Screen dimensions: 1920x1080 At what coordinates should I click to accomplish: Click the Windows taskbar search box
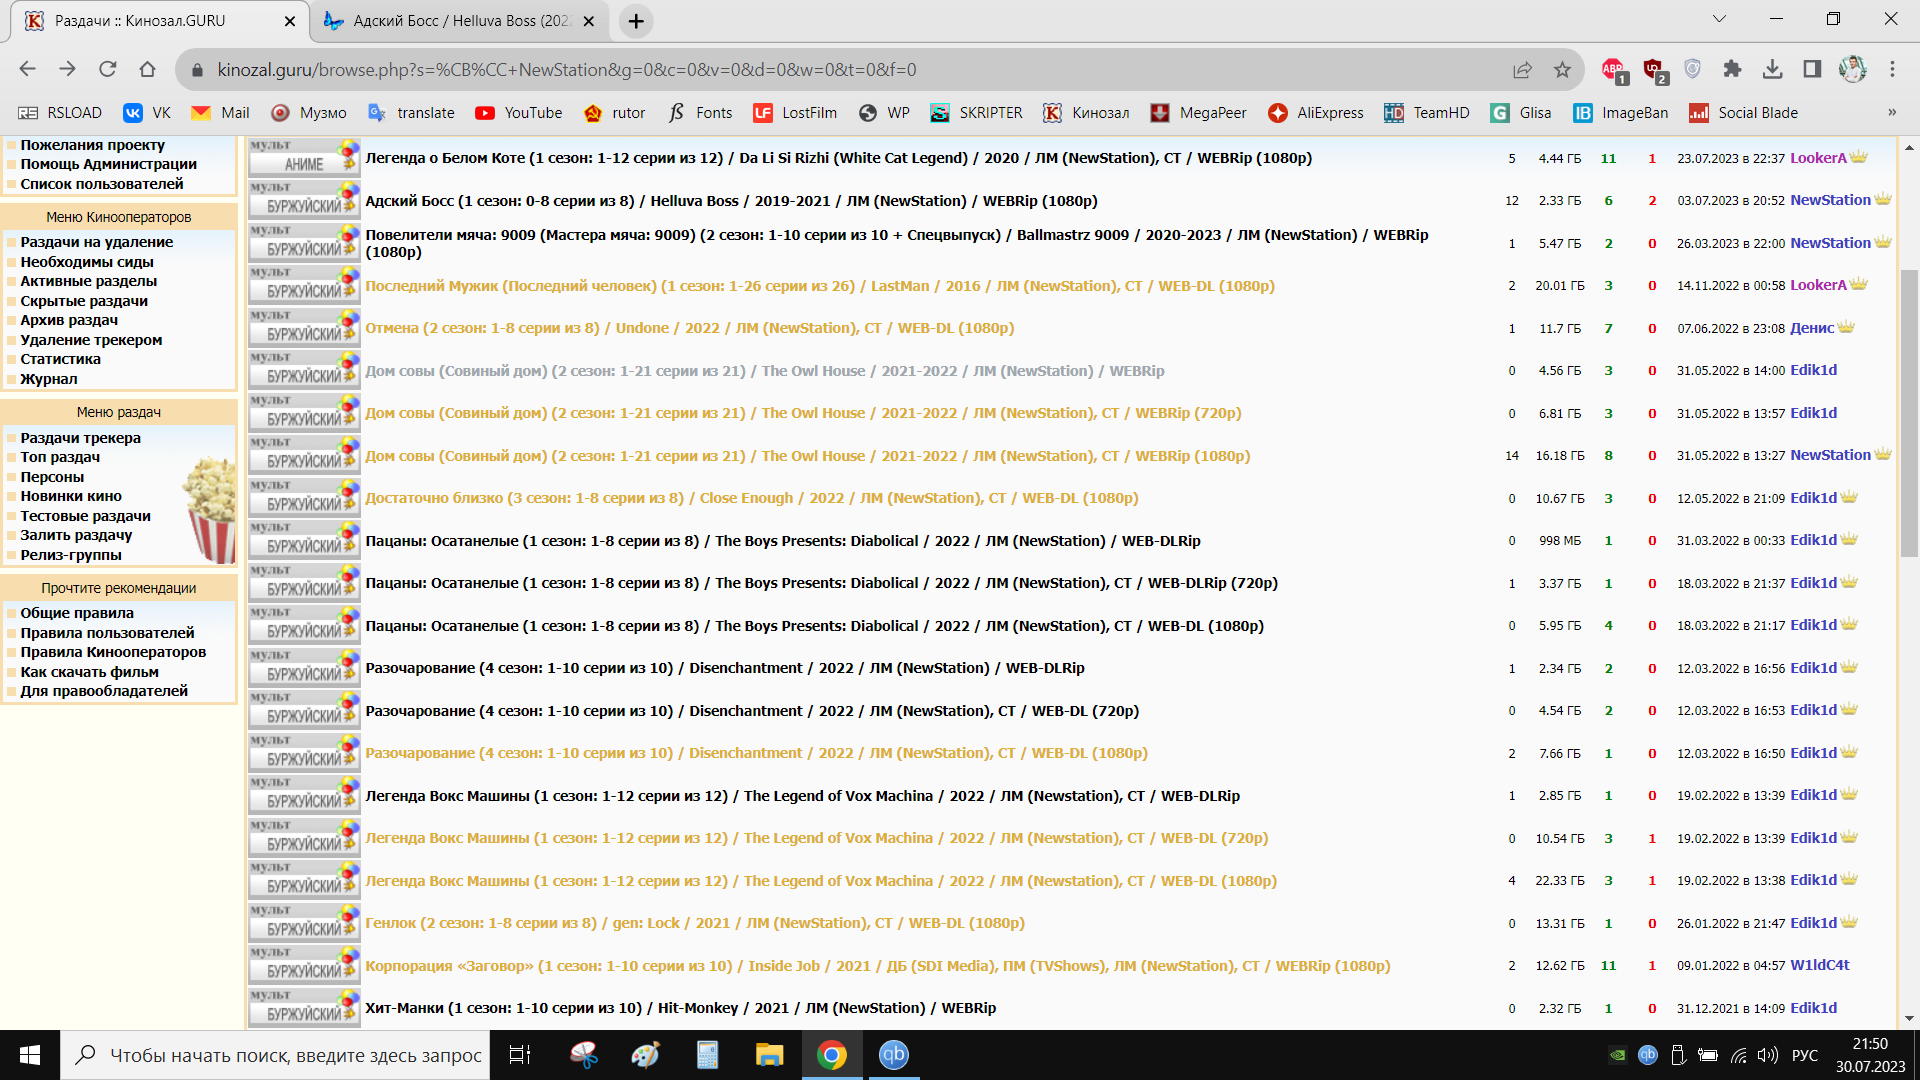click(x=276, y=1055)
